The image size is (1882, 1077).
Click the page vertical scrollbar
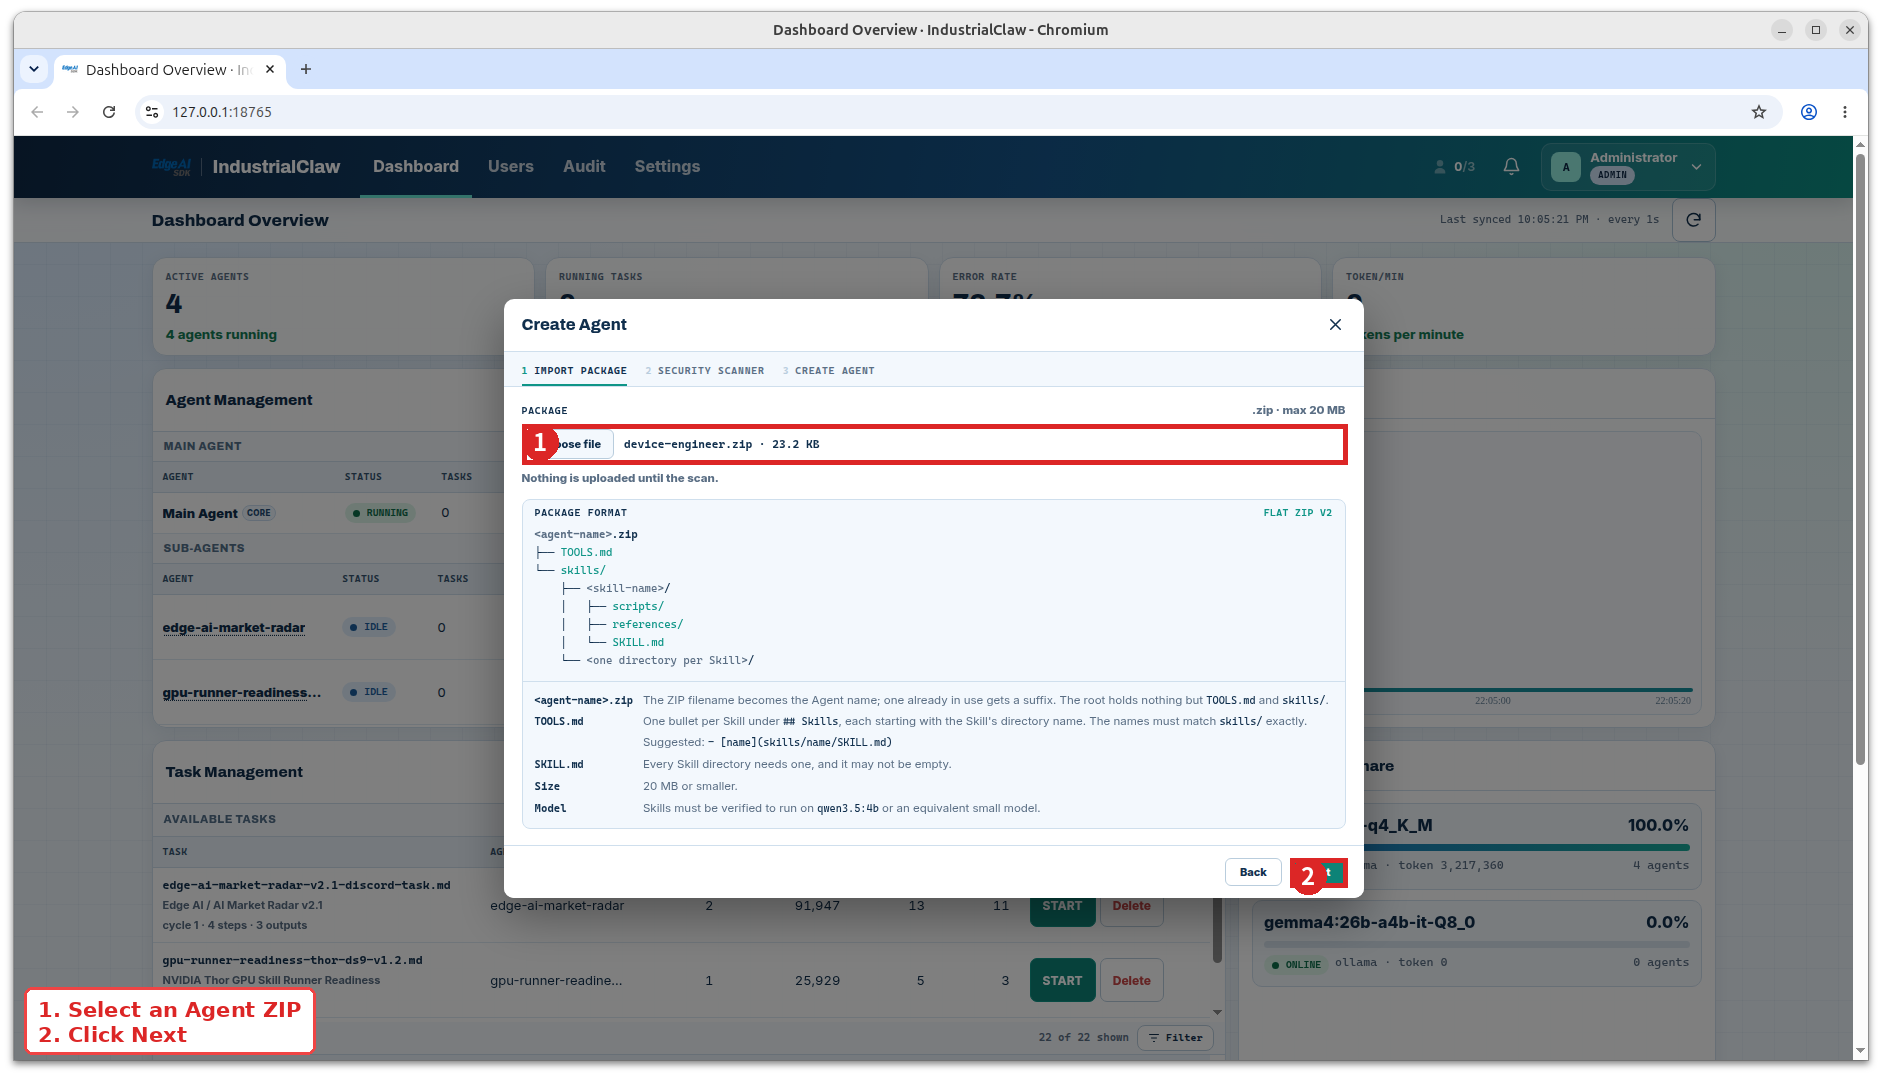[x=1860, y=458]
